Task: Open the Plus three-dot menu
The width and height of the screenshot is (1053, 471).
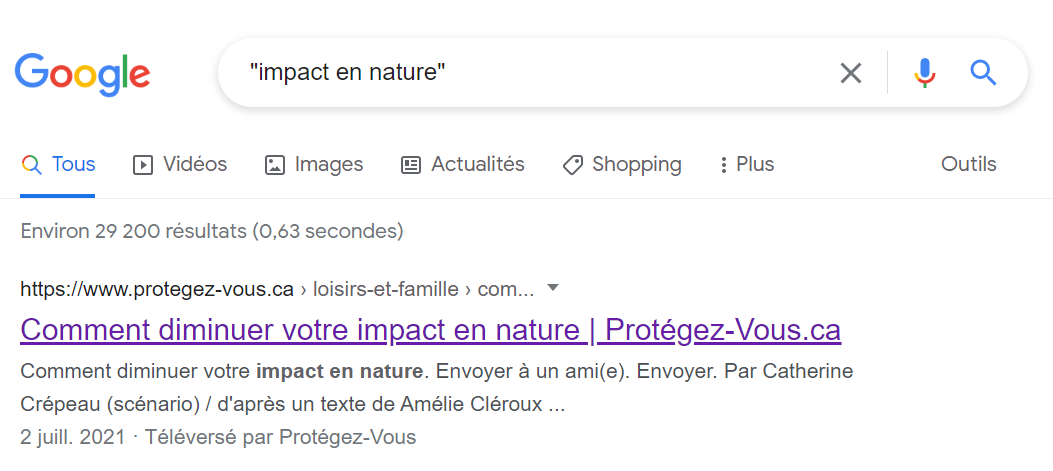Action: click(x=724, y=165)
